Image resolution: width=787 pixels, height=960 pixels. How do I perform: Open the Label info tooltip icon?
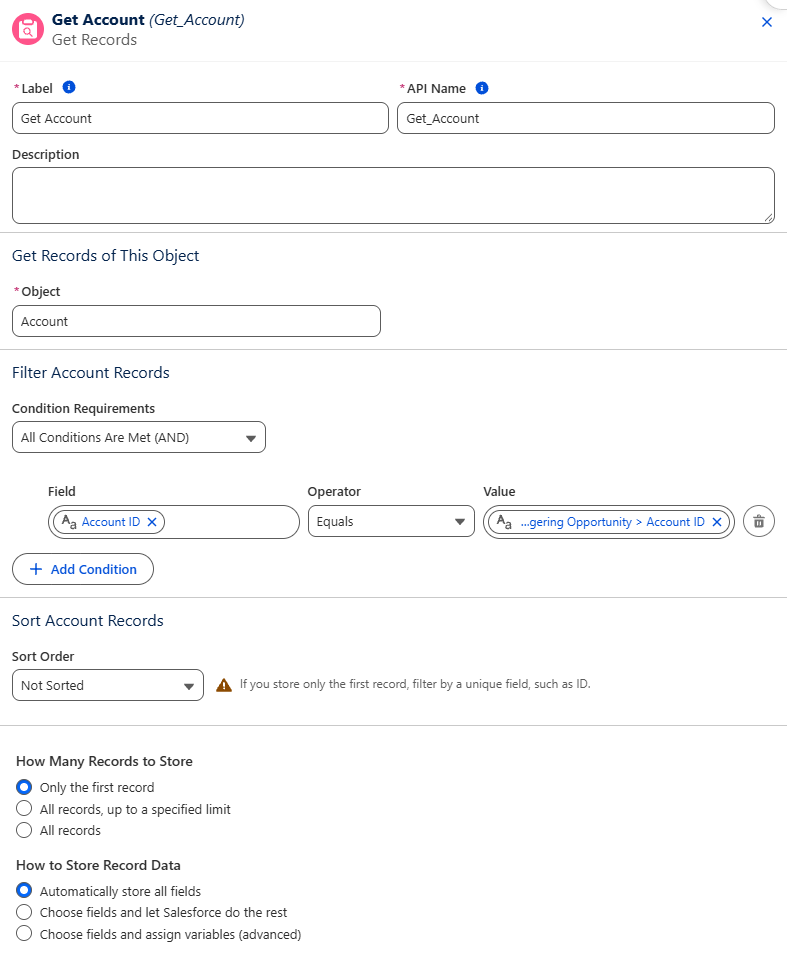(69, 88)
